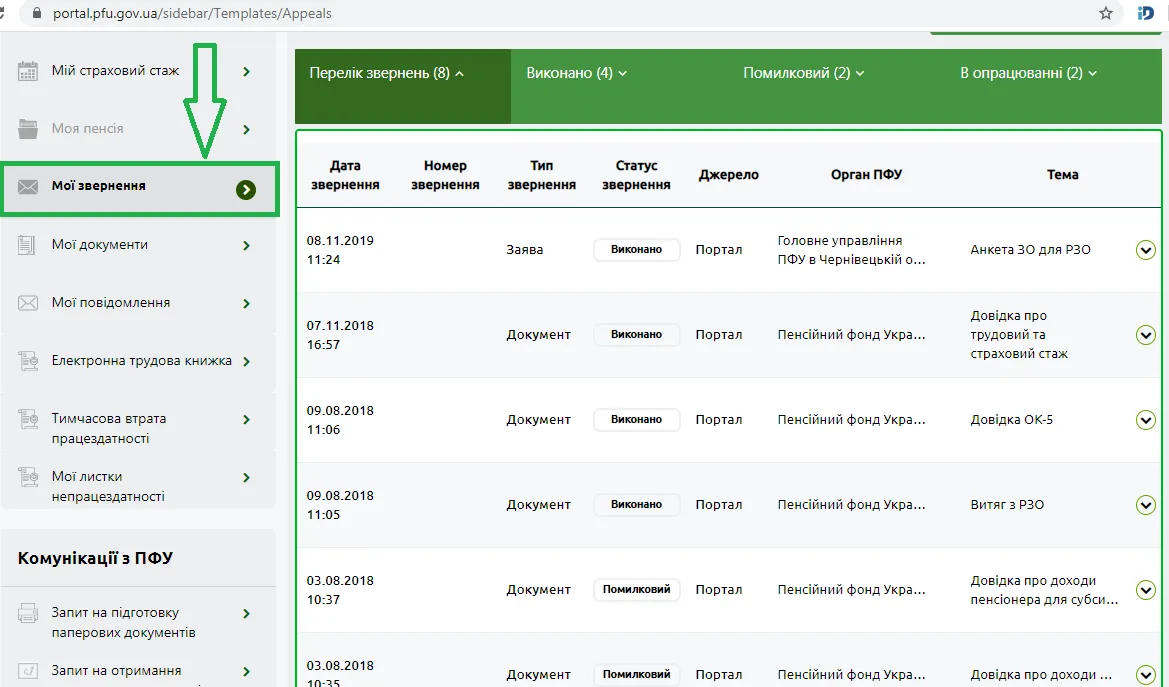Click Виконано status badge for 09.08.2018 11:06 appeal
The image size is (1169, 687).
coord(637,420)
